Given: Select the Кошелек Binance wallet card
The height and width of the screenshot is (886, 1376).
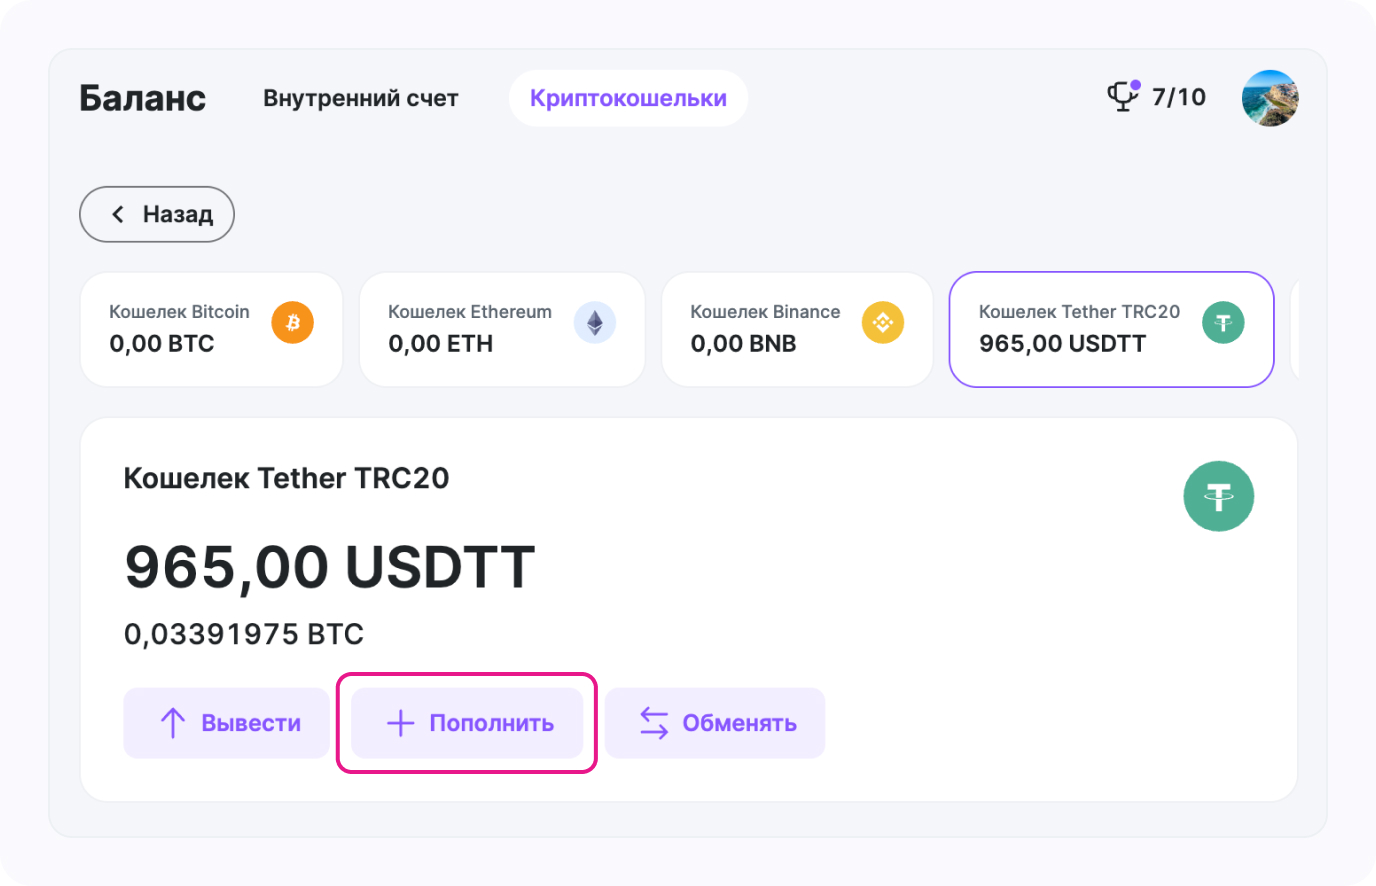Looking at the screenshot, I should click(x=797, y=329).
